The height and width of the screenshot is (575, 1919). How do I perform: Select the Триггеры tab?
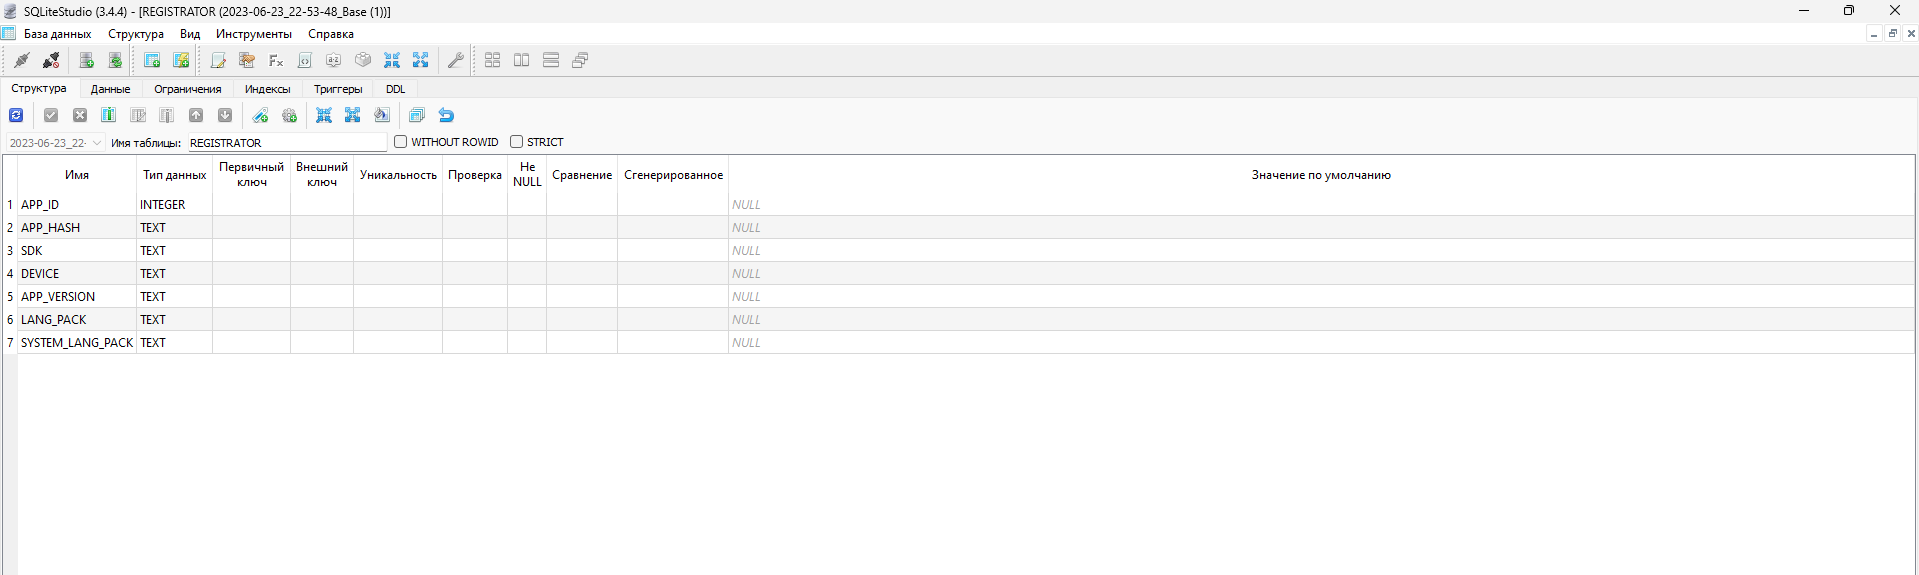point(338,89)
